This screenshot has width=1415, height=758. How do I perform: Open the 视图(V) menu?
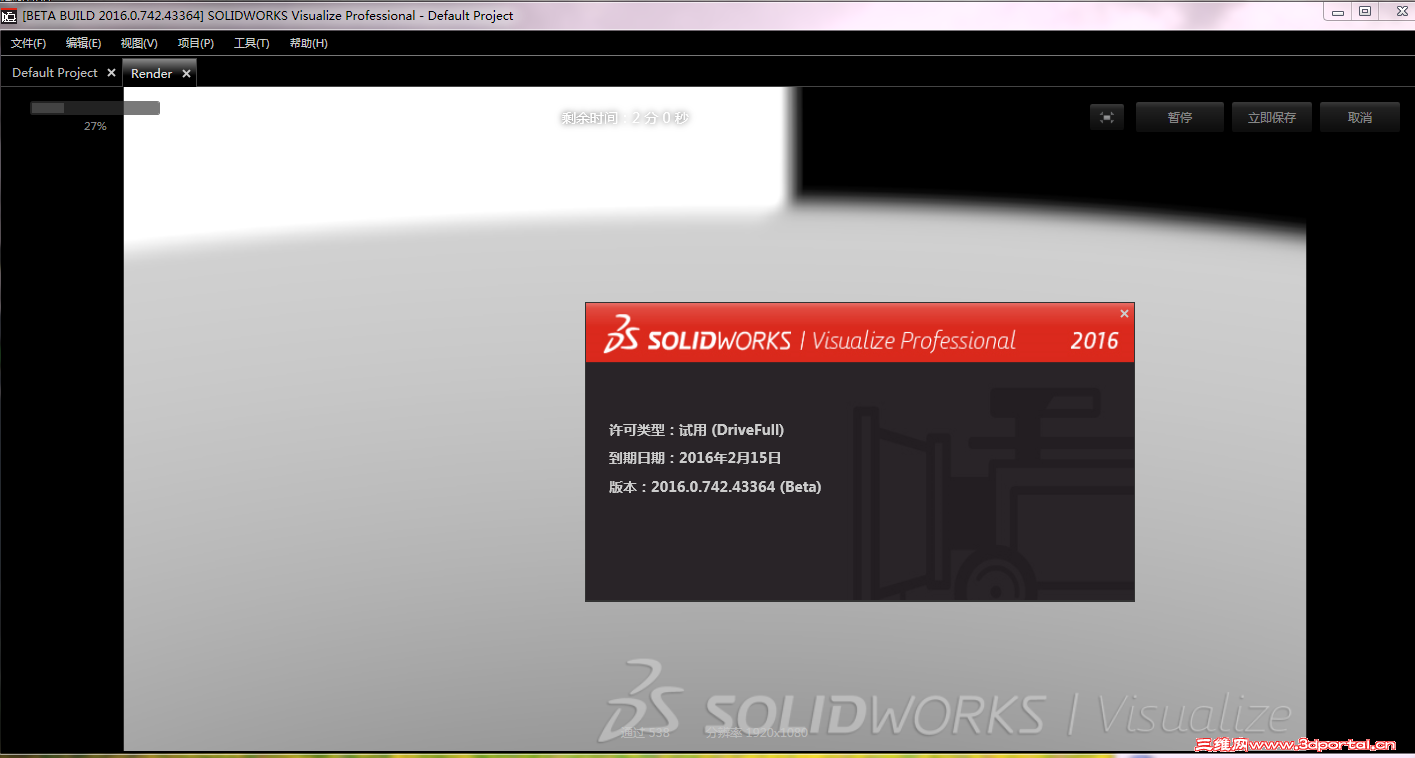click(139, 43)
